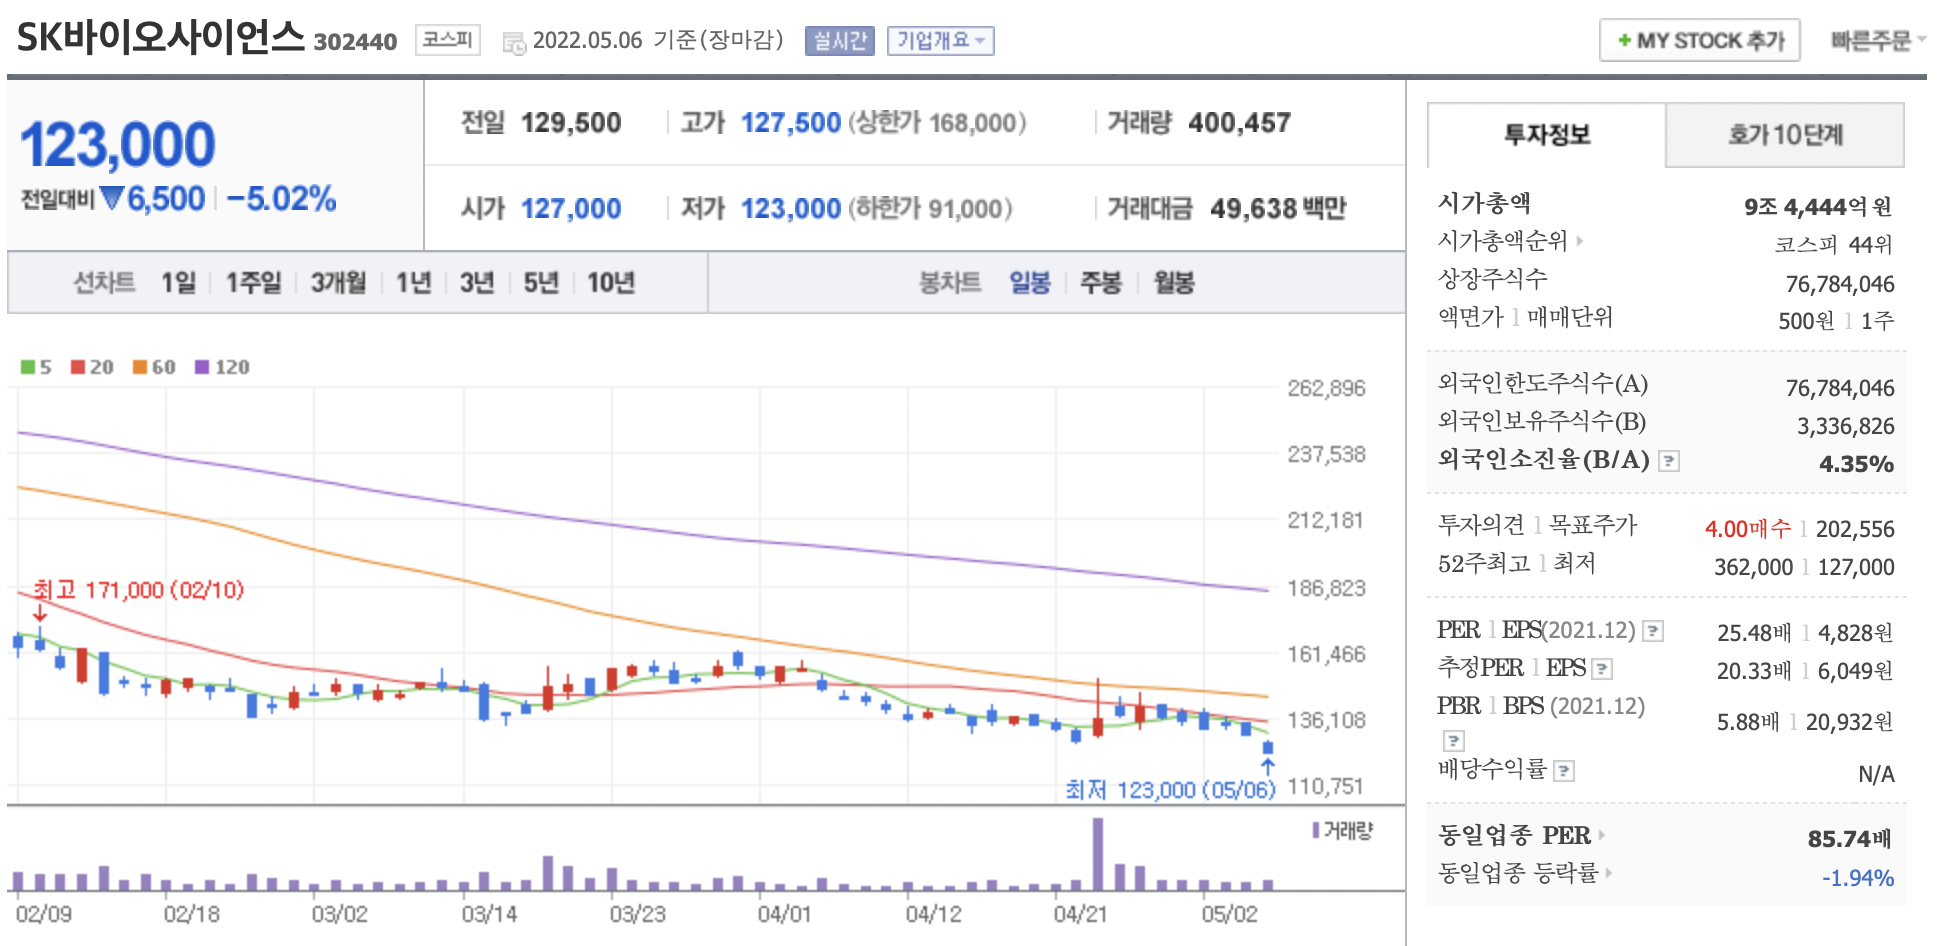Click the 거래량 value 400,457
This screenshot has height=946, width=1950.
[x=1239, y=123]
